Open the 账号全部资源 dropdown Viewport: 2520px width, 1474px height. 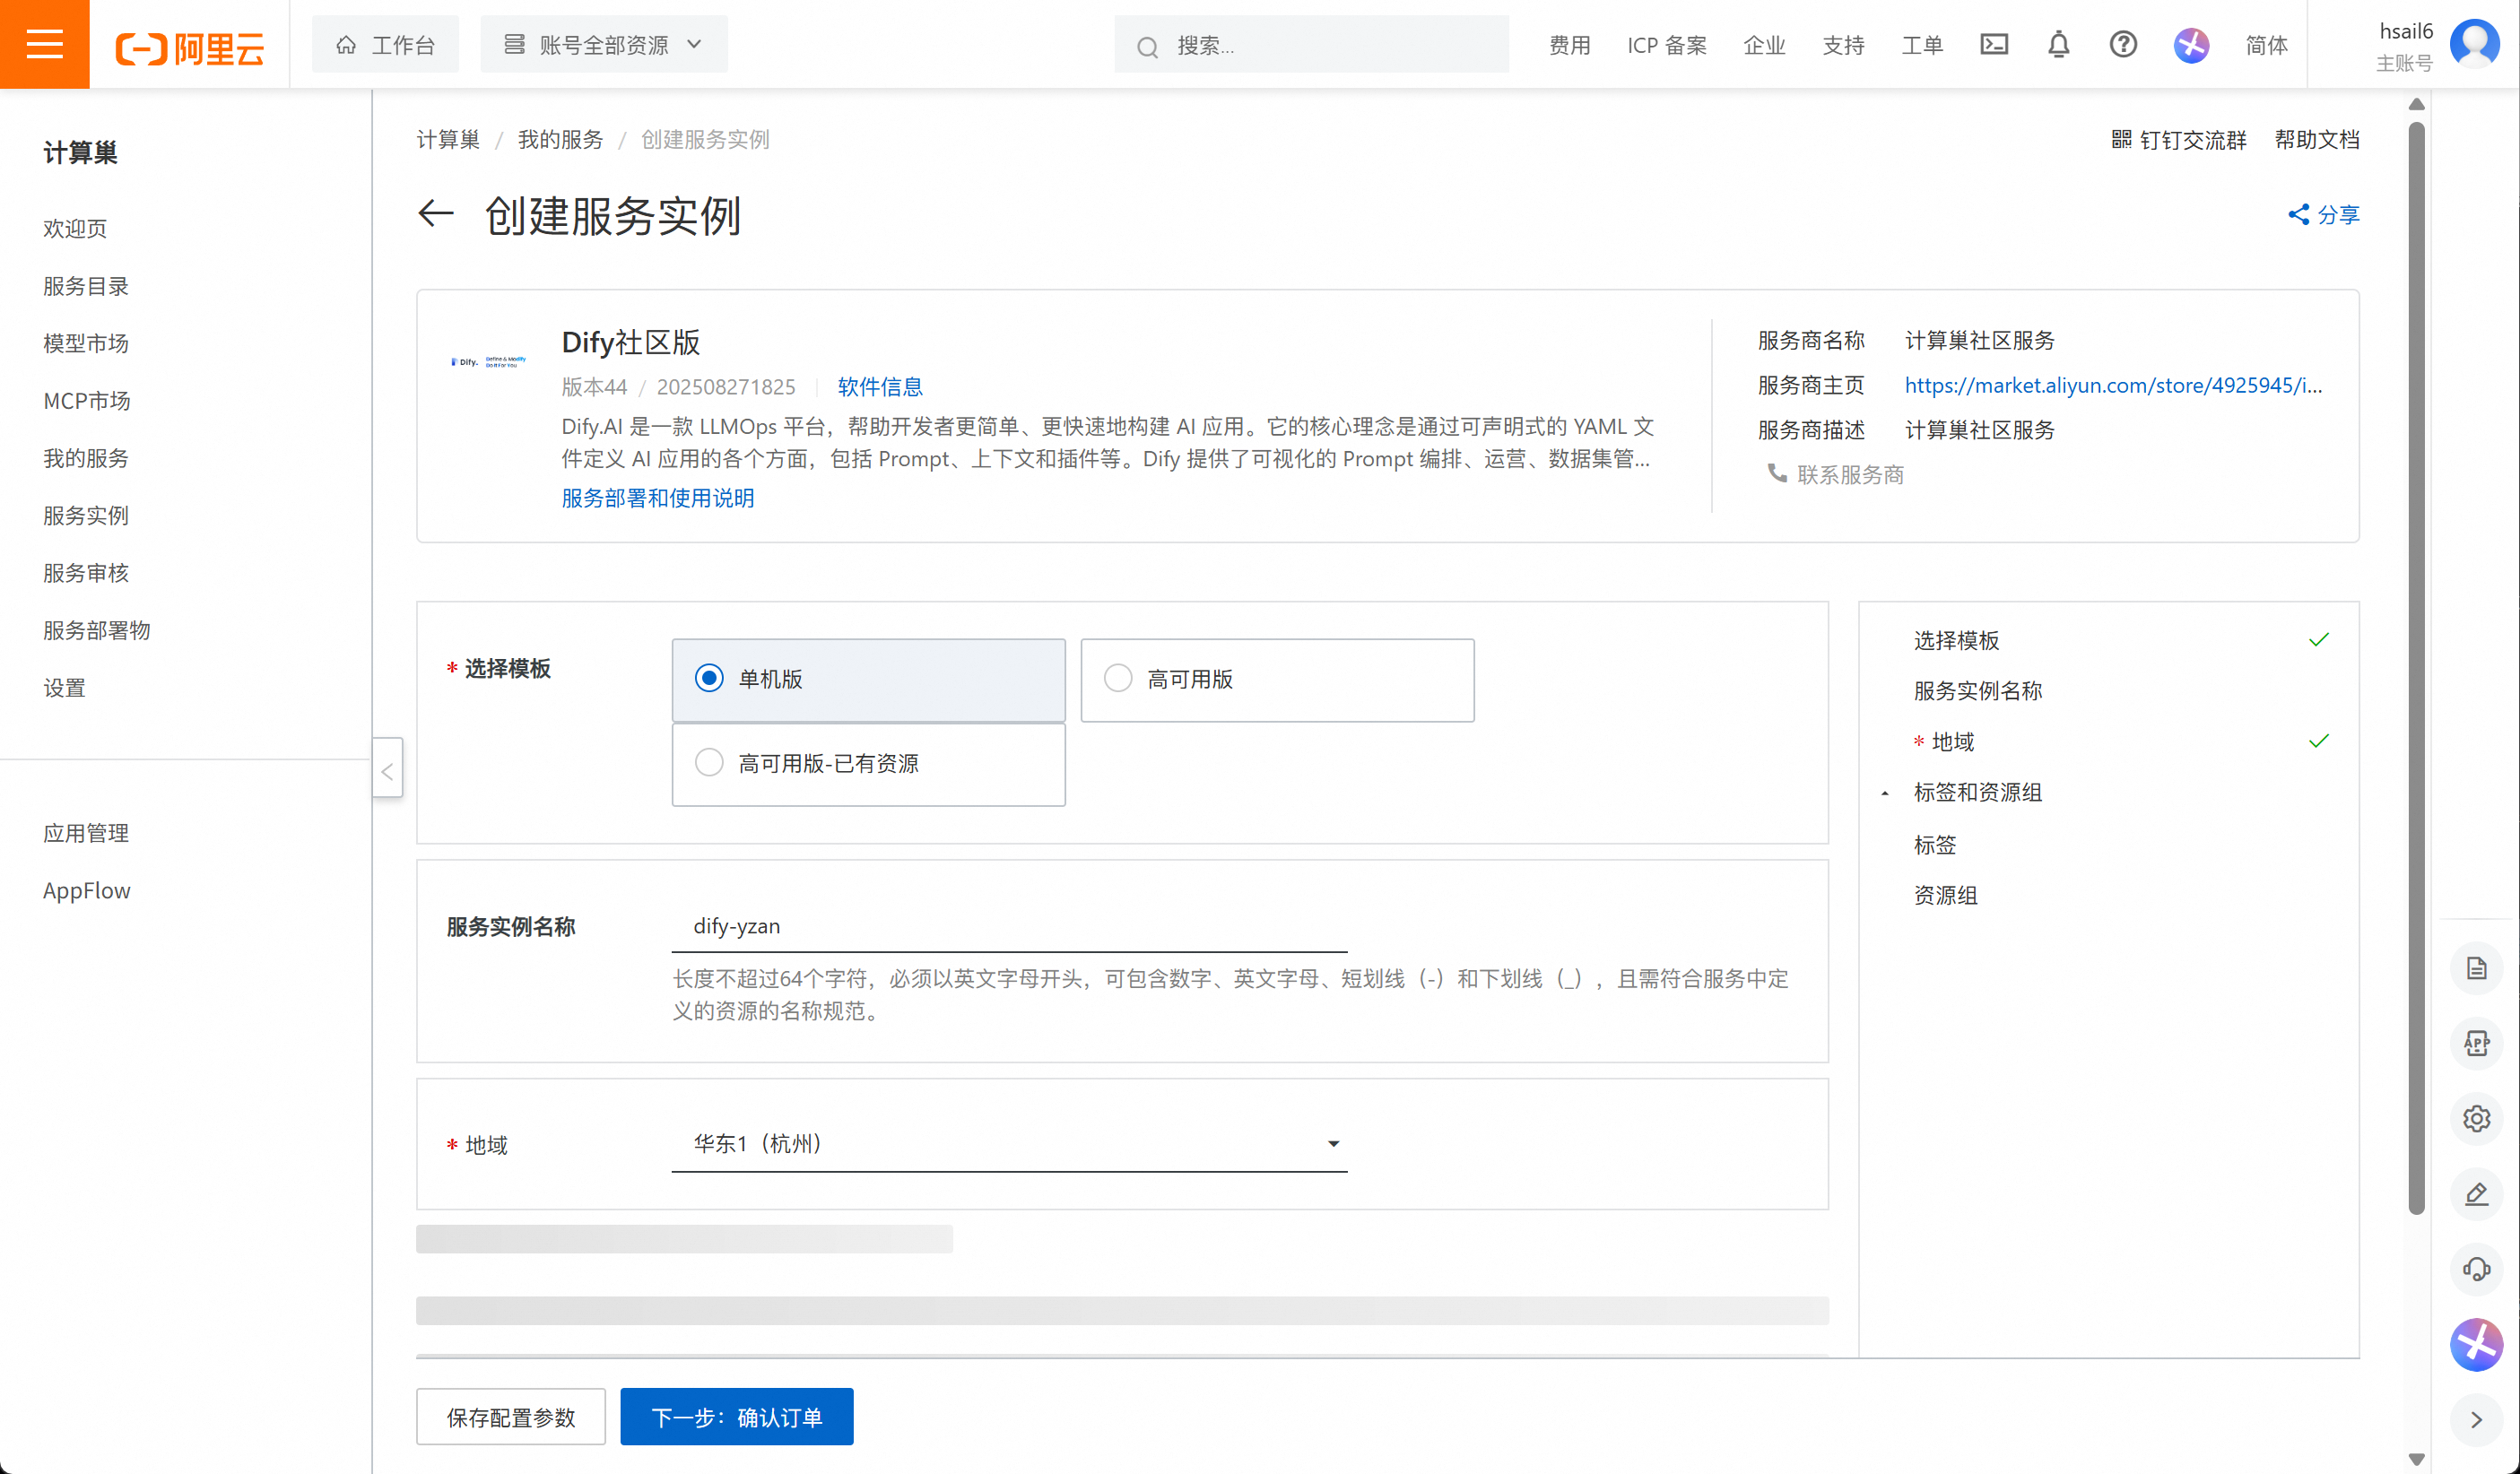[x=603, y=44]
